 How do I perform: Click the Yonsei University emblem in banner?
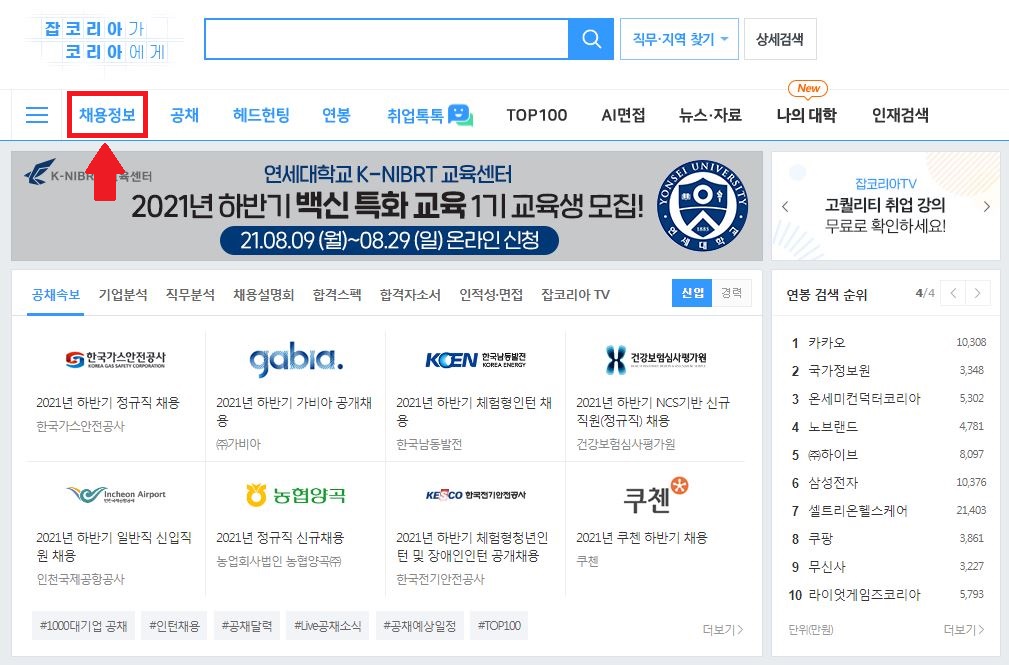pyautogui.click(x=703, y=205)
